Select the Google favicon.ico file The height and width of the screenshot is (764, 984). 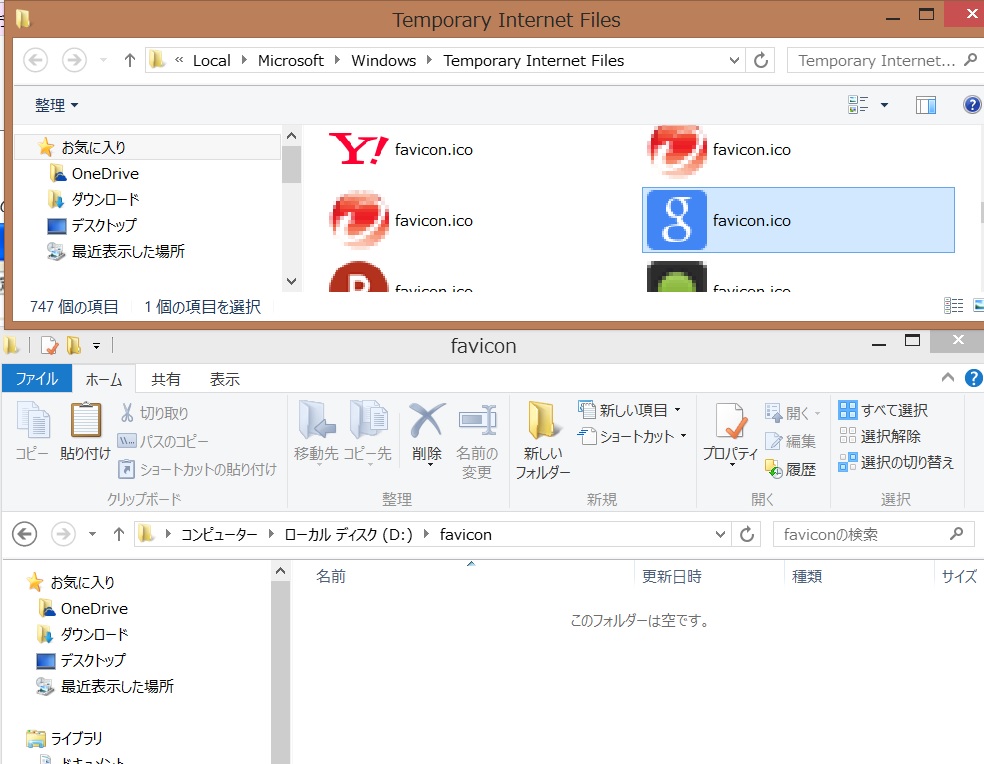(x=798, y=220)
